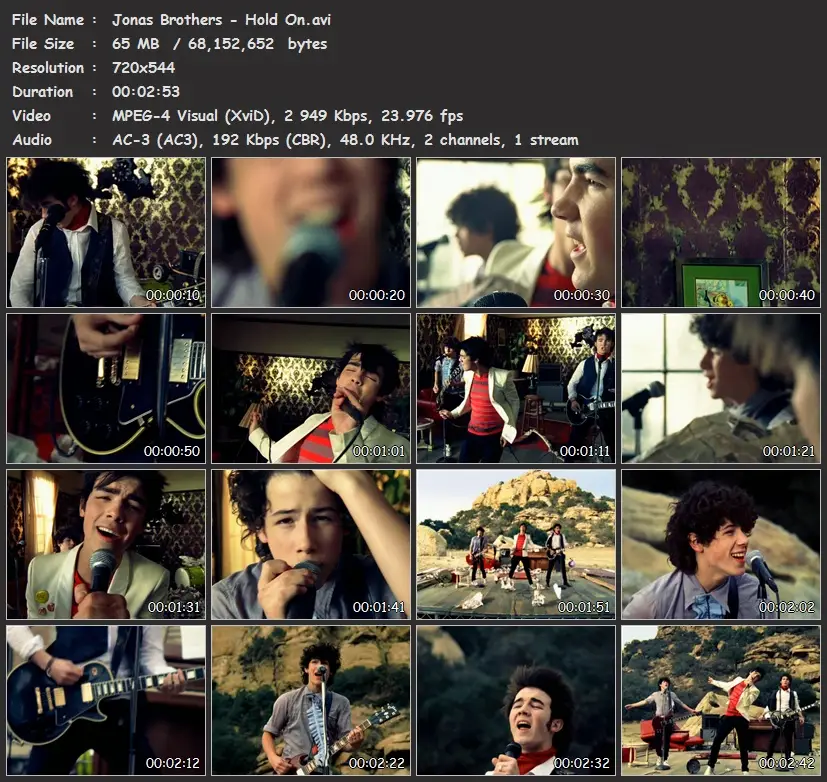
Task: Select the thumbnail stamped 00:00:10
Action: click(106, 233)
